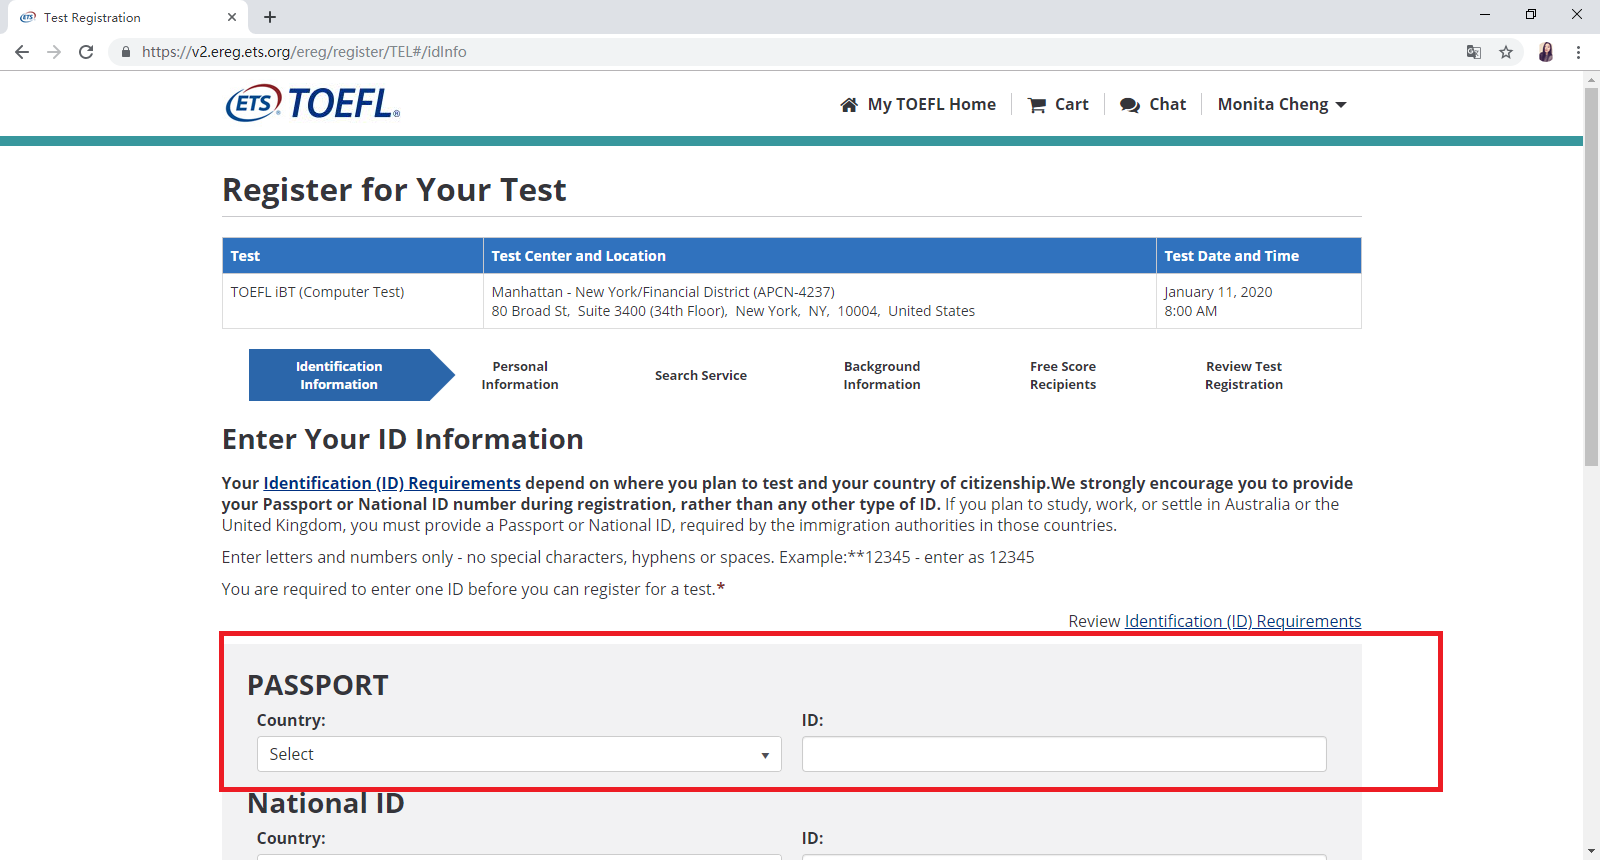Select the Background Information step
The width and height of the screenshot is (1600, 860).
coord(882,375)
